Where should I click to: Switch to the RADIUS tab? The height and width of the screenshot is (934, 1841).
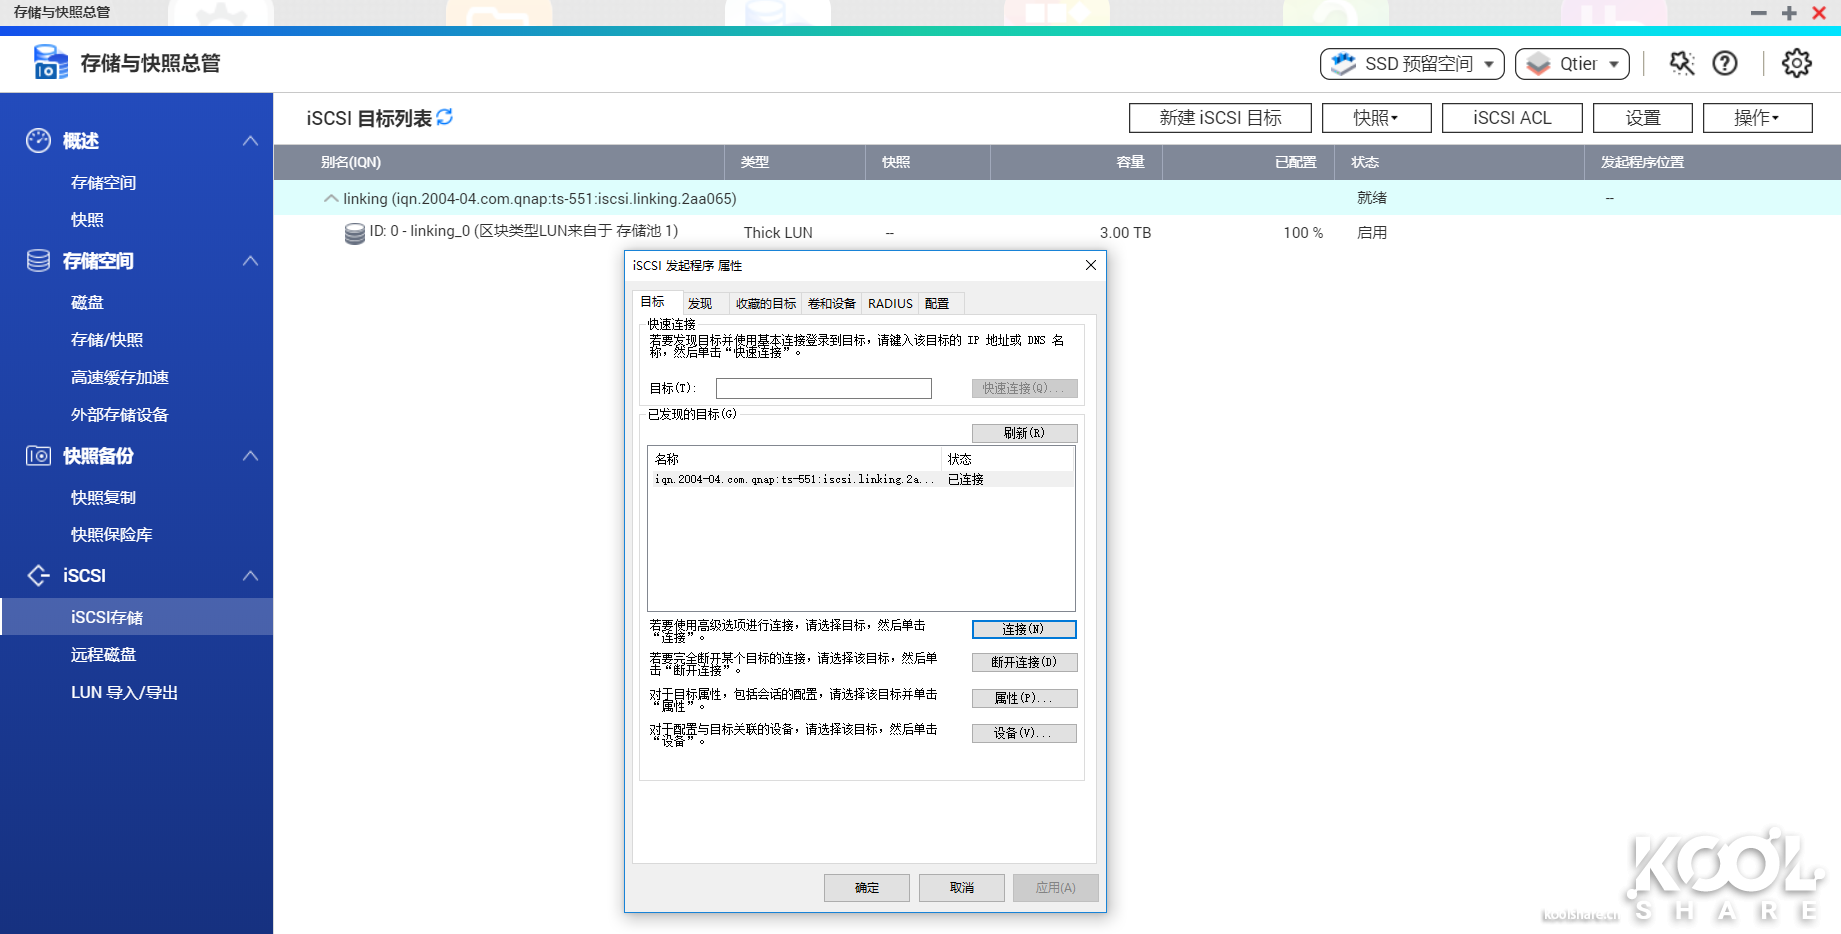click(x=889, y=303)
